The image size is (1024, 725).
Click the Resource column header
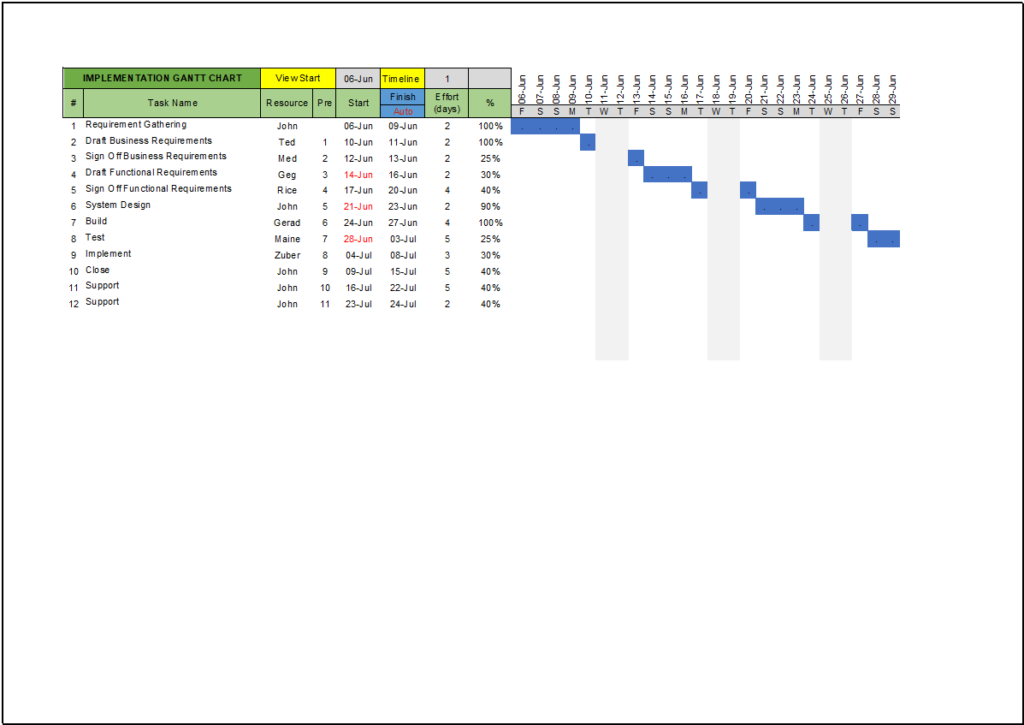point(287,102)
